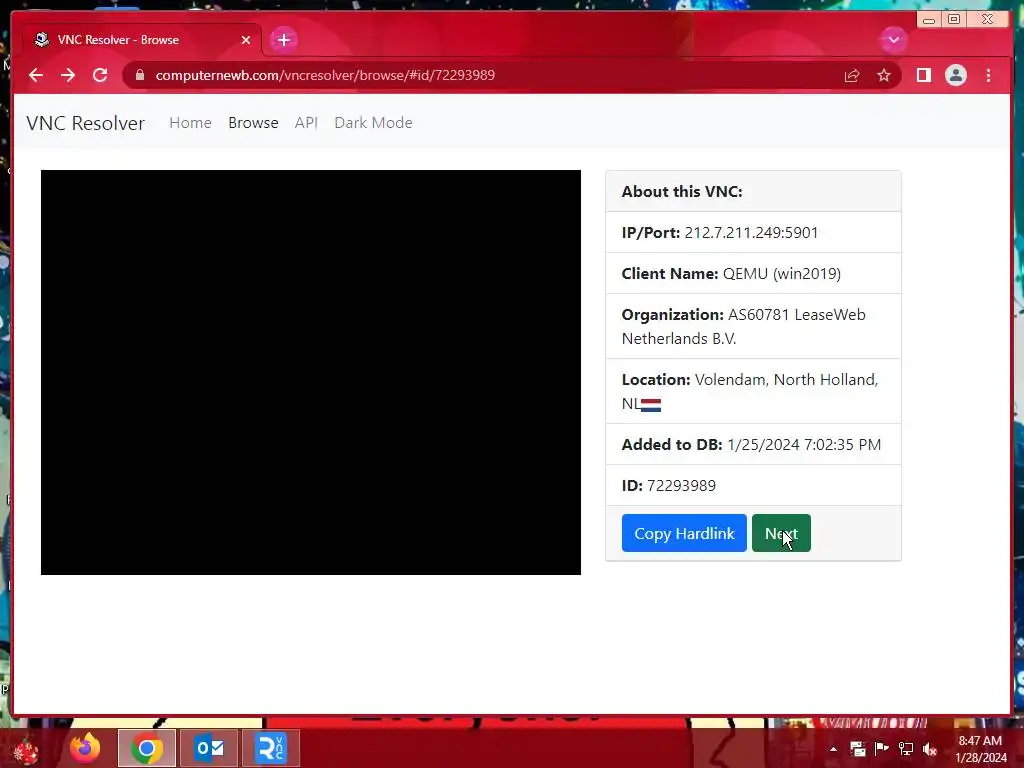
Task: Open the Action Center flag icon
Action: [x=882, y=749]
